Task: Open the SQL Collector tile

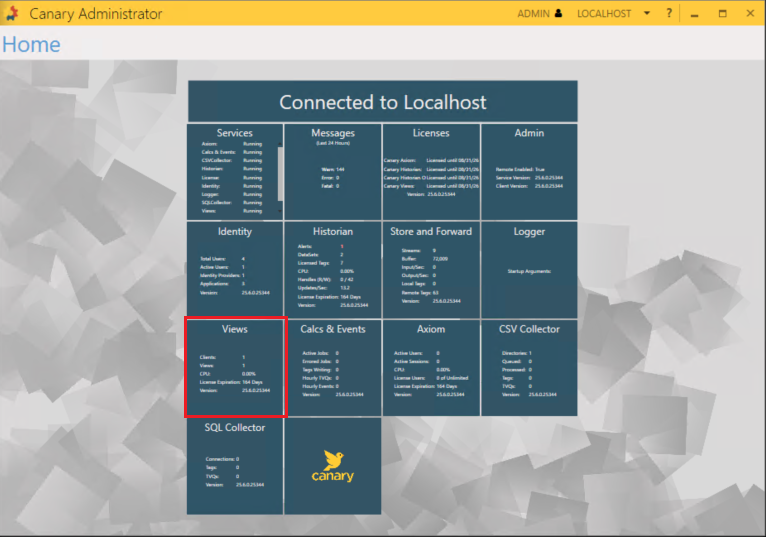Action: click(x=234, y=466)
